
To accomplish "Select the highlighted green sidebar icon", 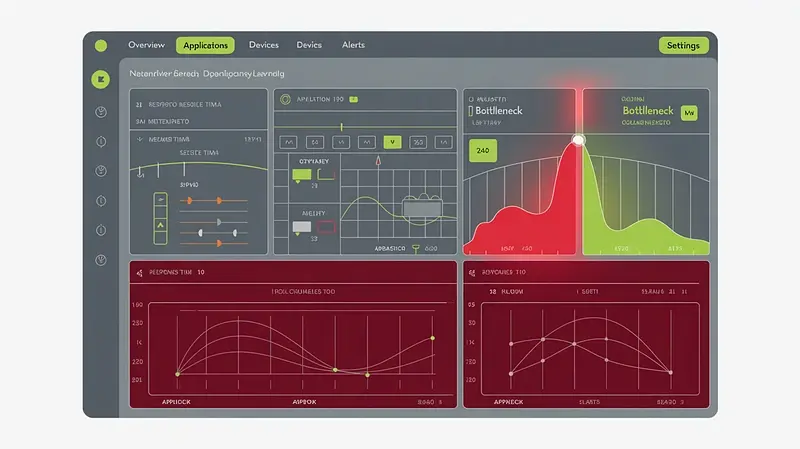I will (100, 80).
